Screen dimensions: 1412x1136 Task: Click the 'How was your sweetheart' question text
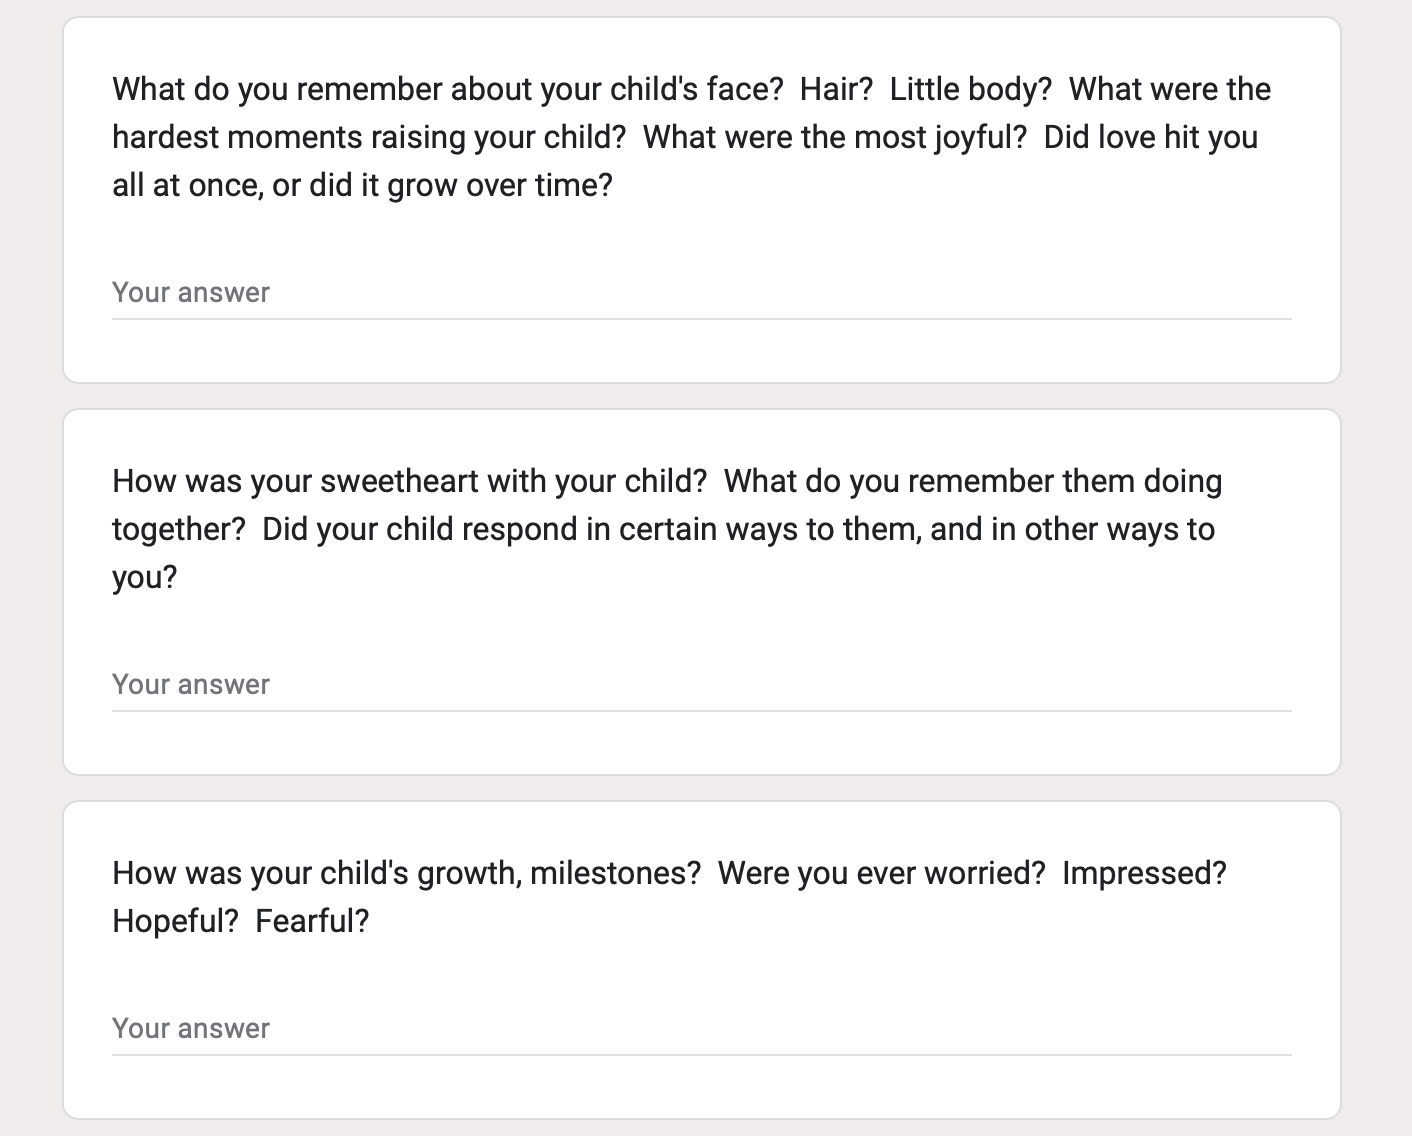pos(667,529)
